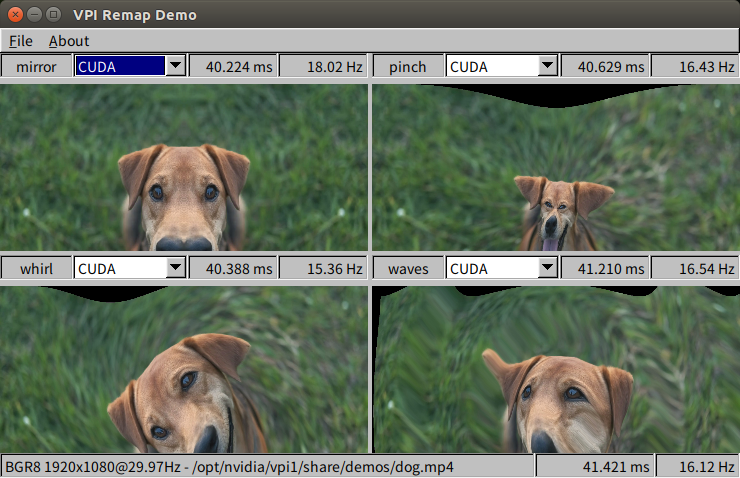
Task: Click the whirl effect label
Action: coord(36,268)
